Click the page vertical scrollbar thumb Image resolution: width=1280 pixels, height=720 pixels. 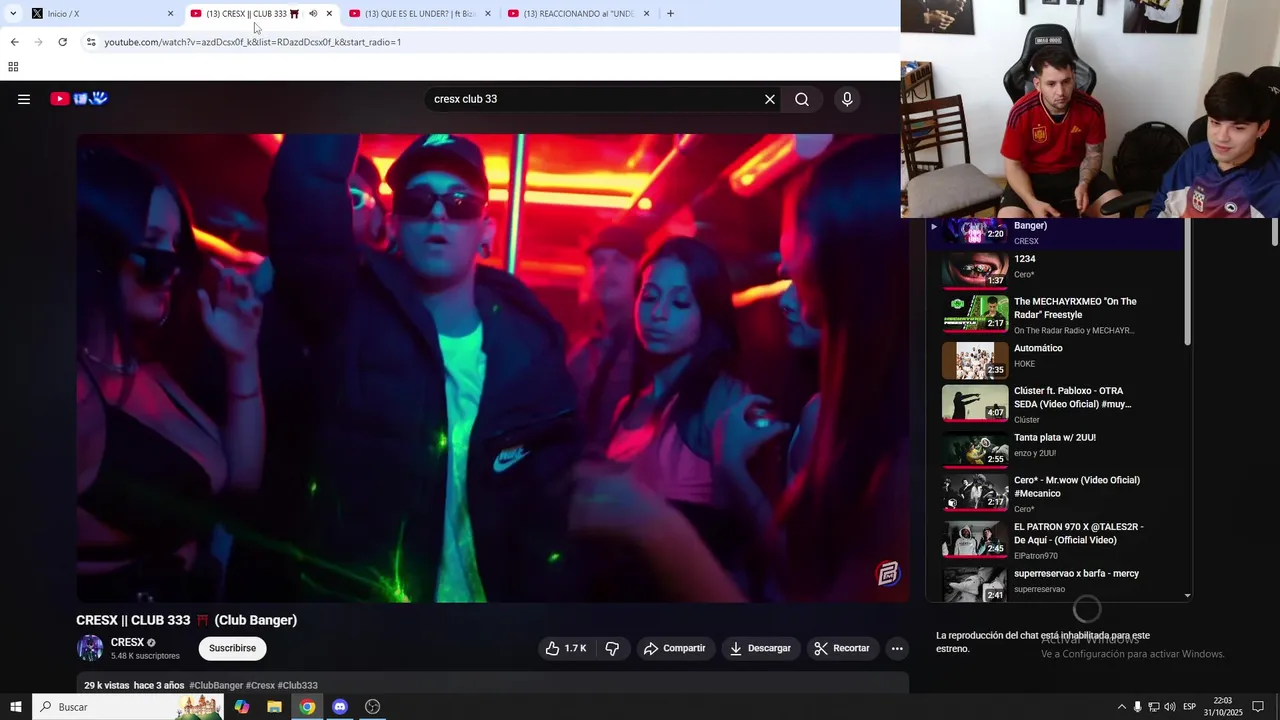1275,231
